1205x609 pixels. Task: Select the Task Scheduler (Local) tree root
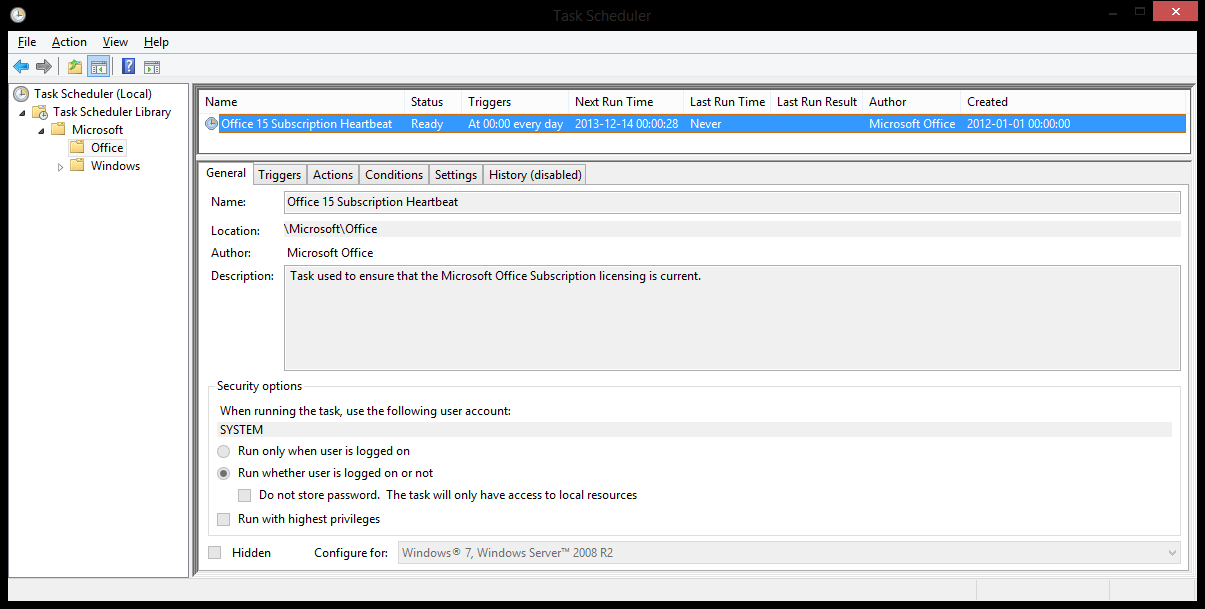93,94
